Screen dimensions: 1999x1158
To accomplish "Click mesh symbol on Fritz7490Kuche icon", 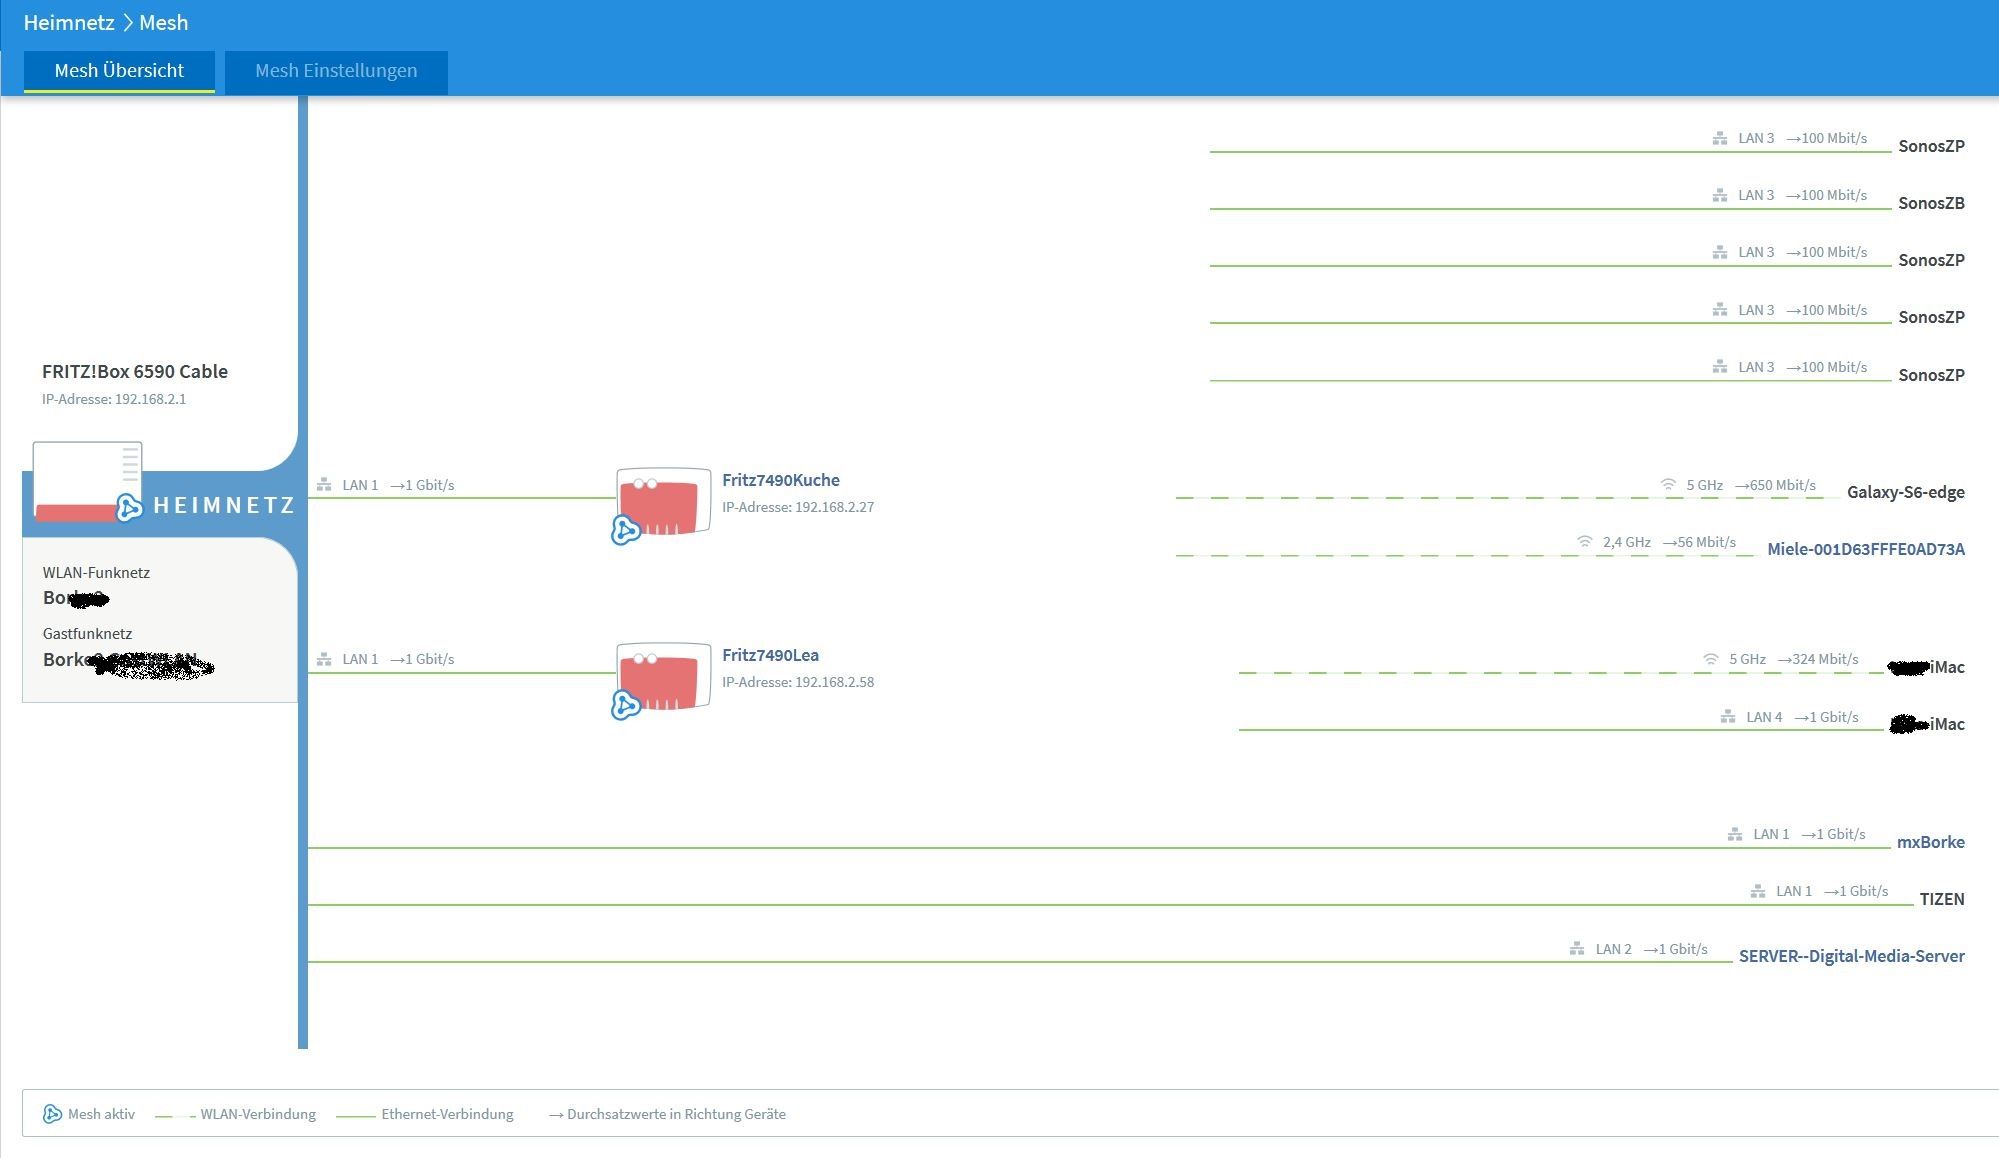I will coord(626,530).
